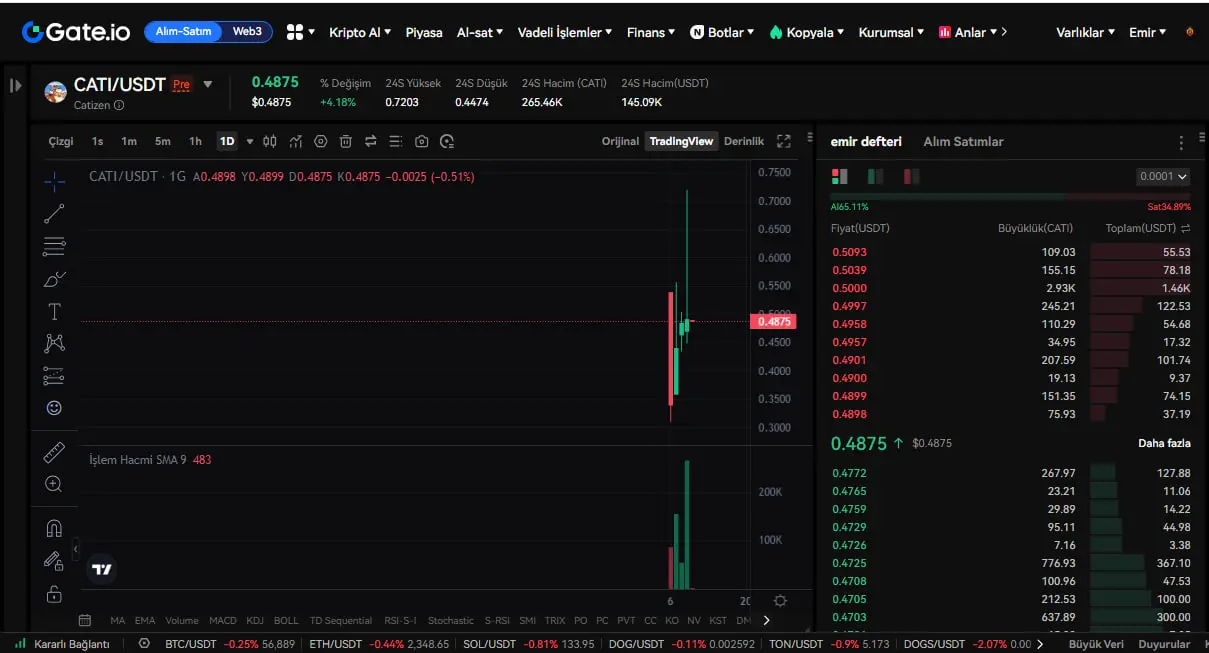Toggle the Toplam(USDT) column unit switch

(x=1185, y=228)
